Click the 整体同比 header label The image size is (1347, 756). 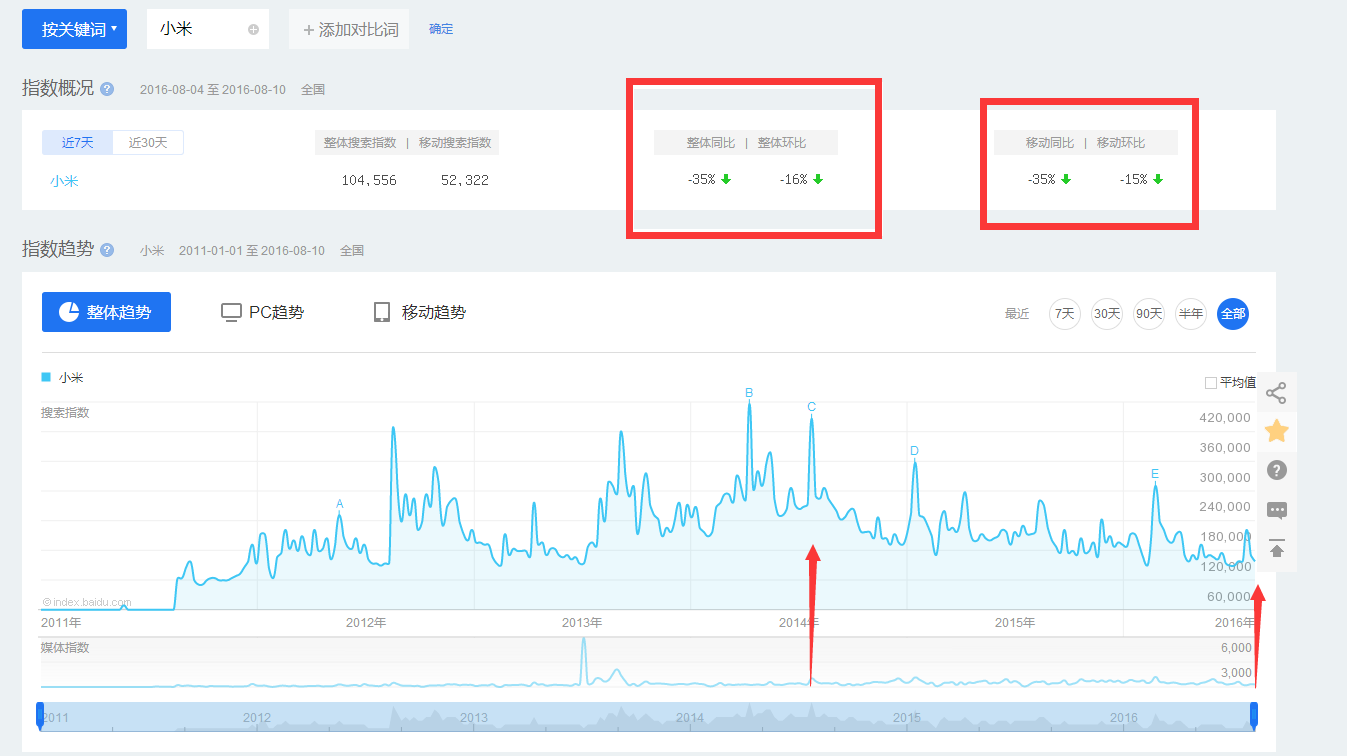click(711, 143)
